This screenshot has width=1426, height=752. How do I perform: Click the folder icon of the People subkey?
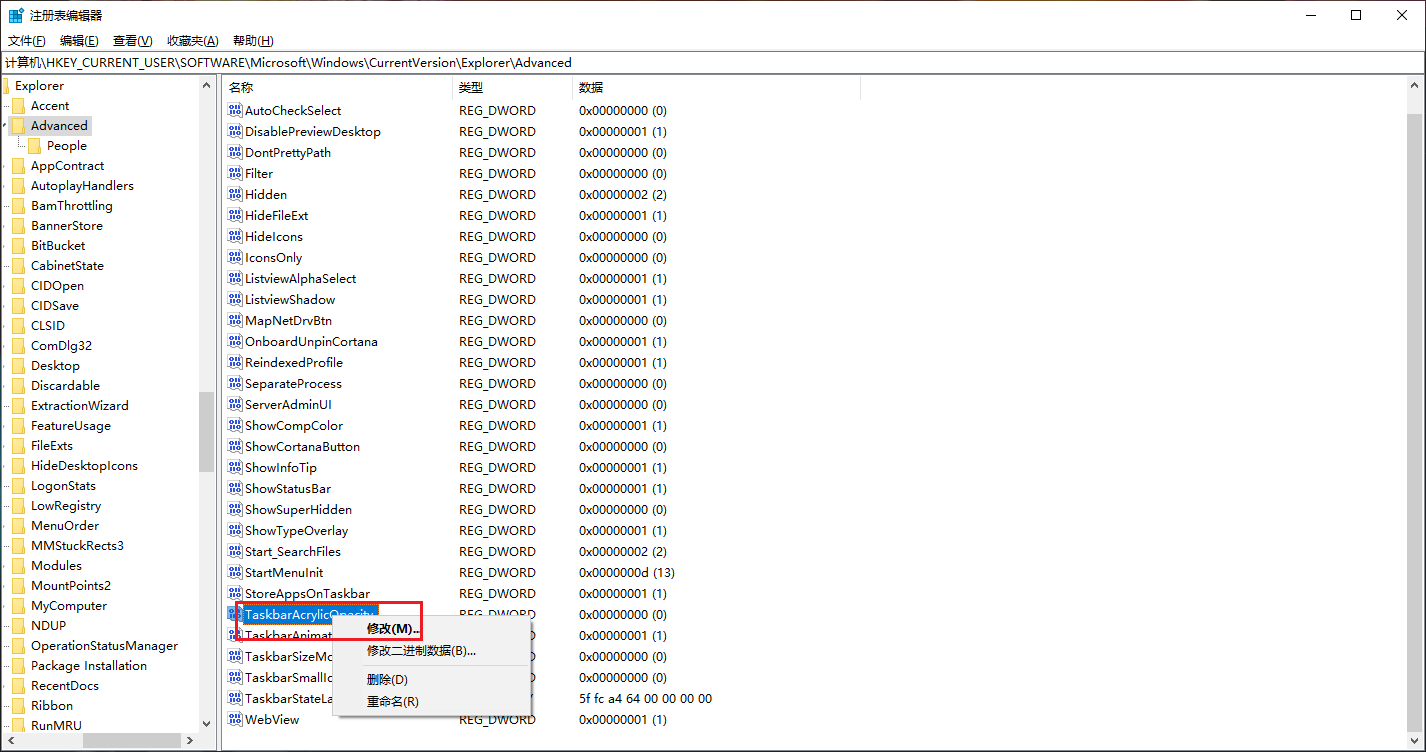(x=34, y=146)
